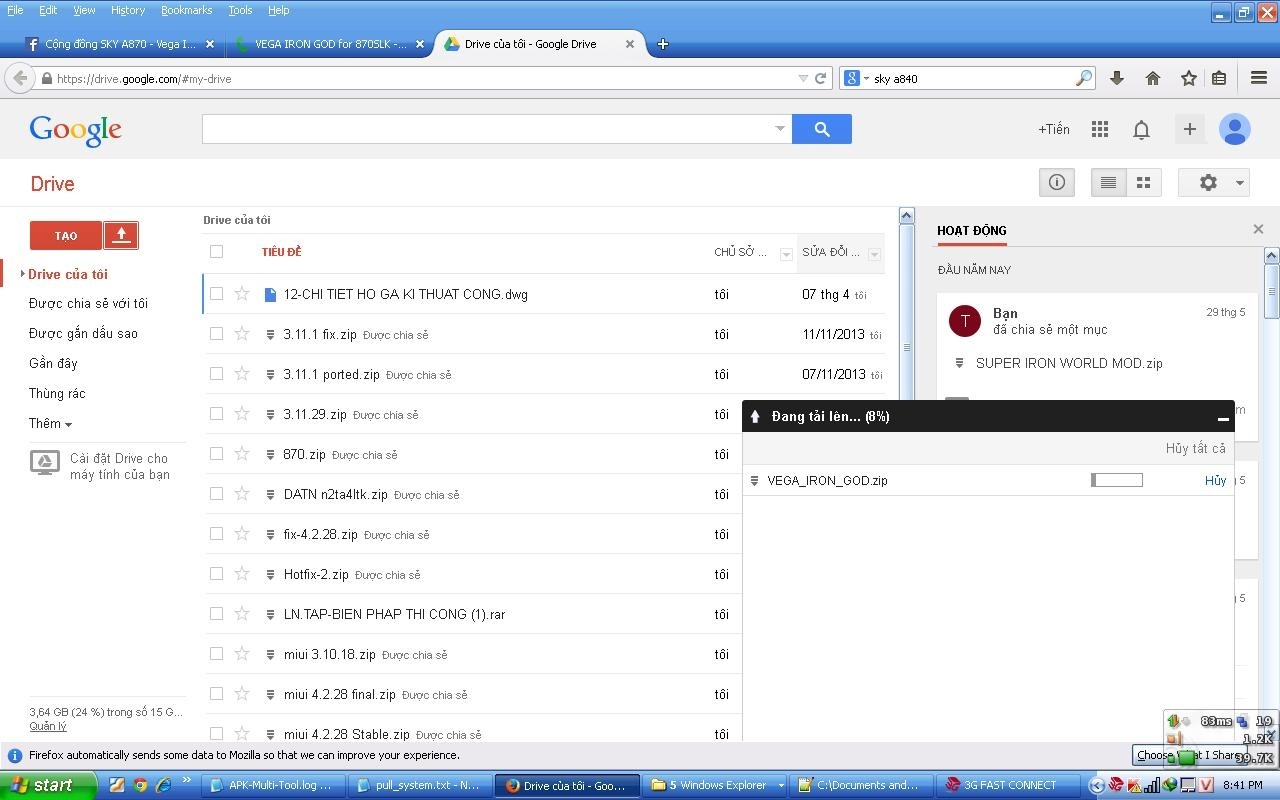Open search options dropdown arrow

[x=780, y=129]
